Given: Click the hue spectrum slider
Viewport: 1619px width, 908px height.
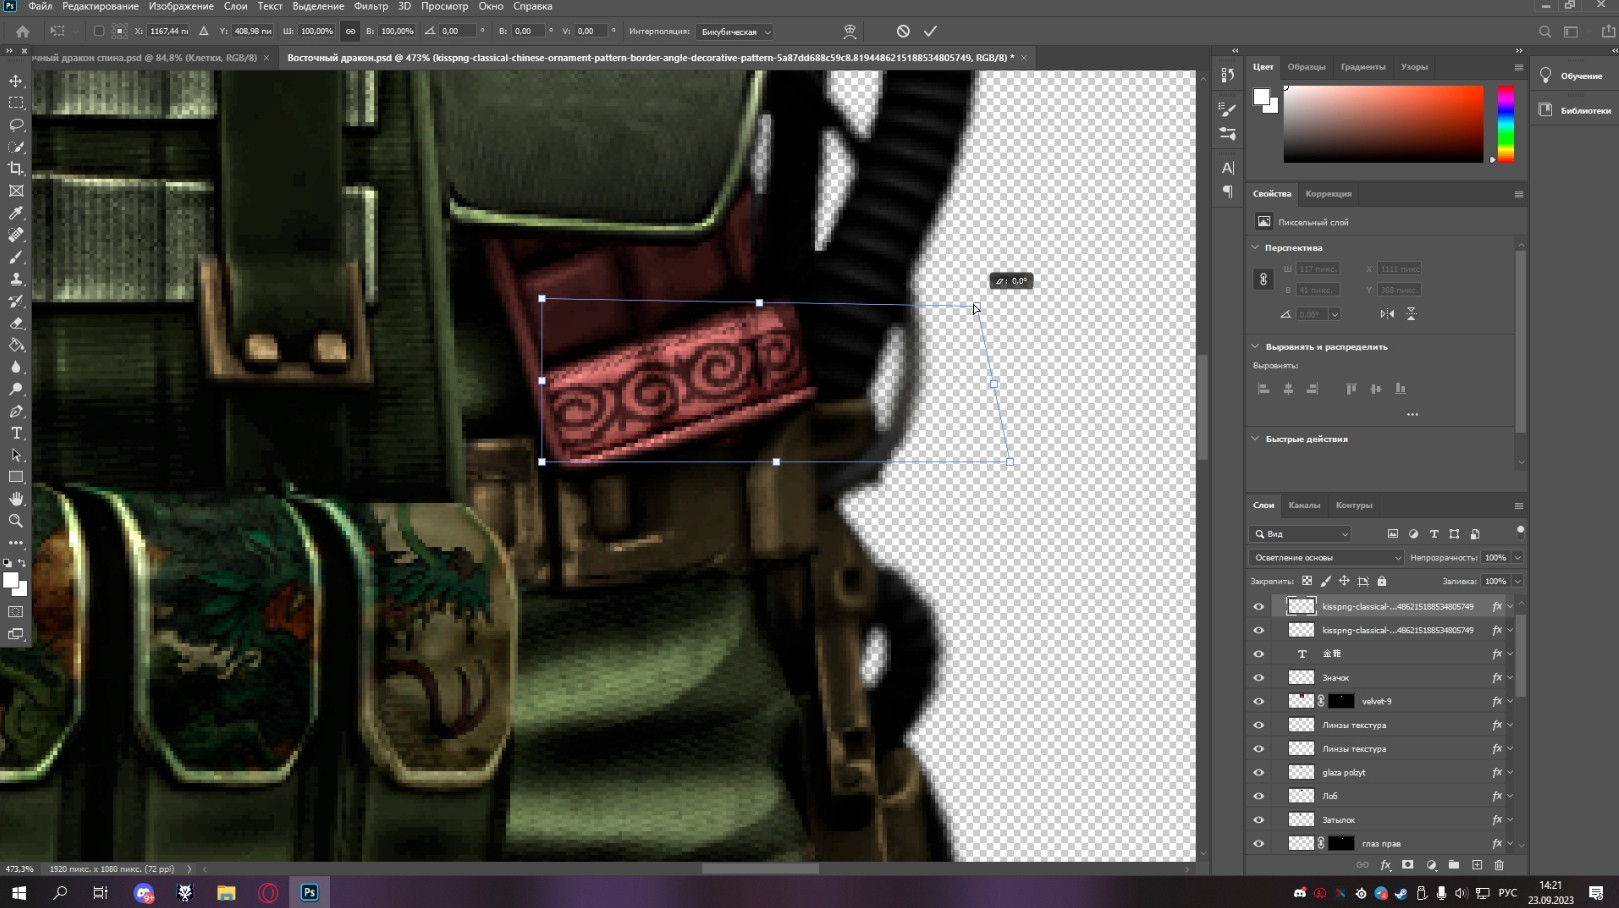Looking at the screenshot, I should 1505,124.
